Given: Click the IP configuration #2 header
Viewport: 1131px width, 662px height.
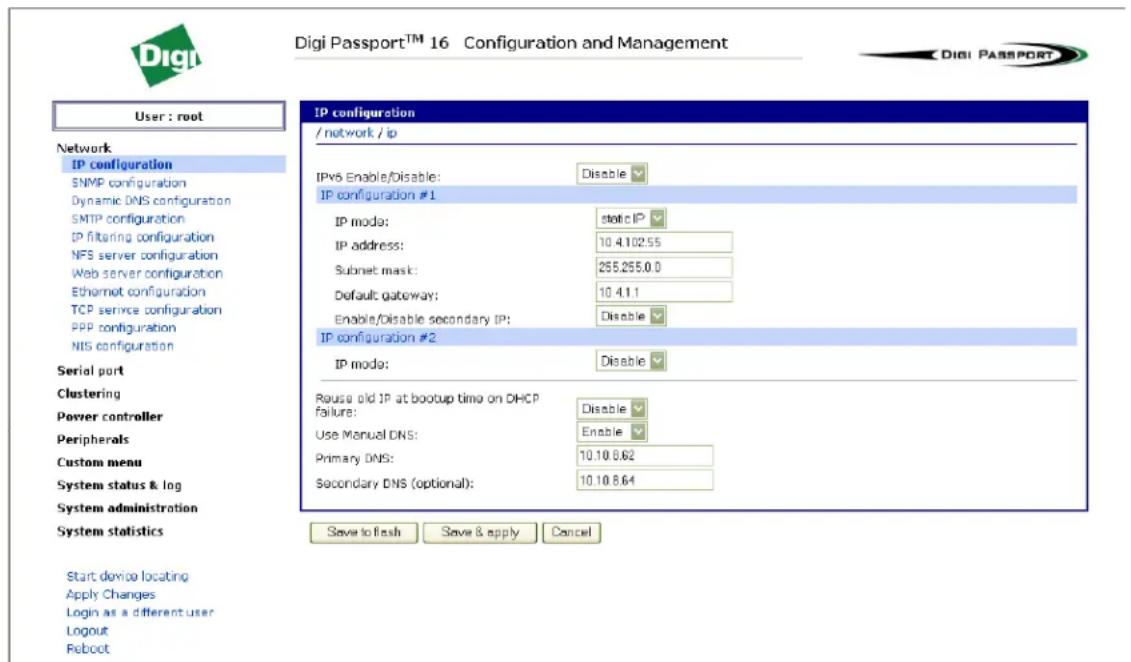Looking at the screenshot, I should click(x=696, y=337).
